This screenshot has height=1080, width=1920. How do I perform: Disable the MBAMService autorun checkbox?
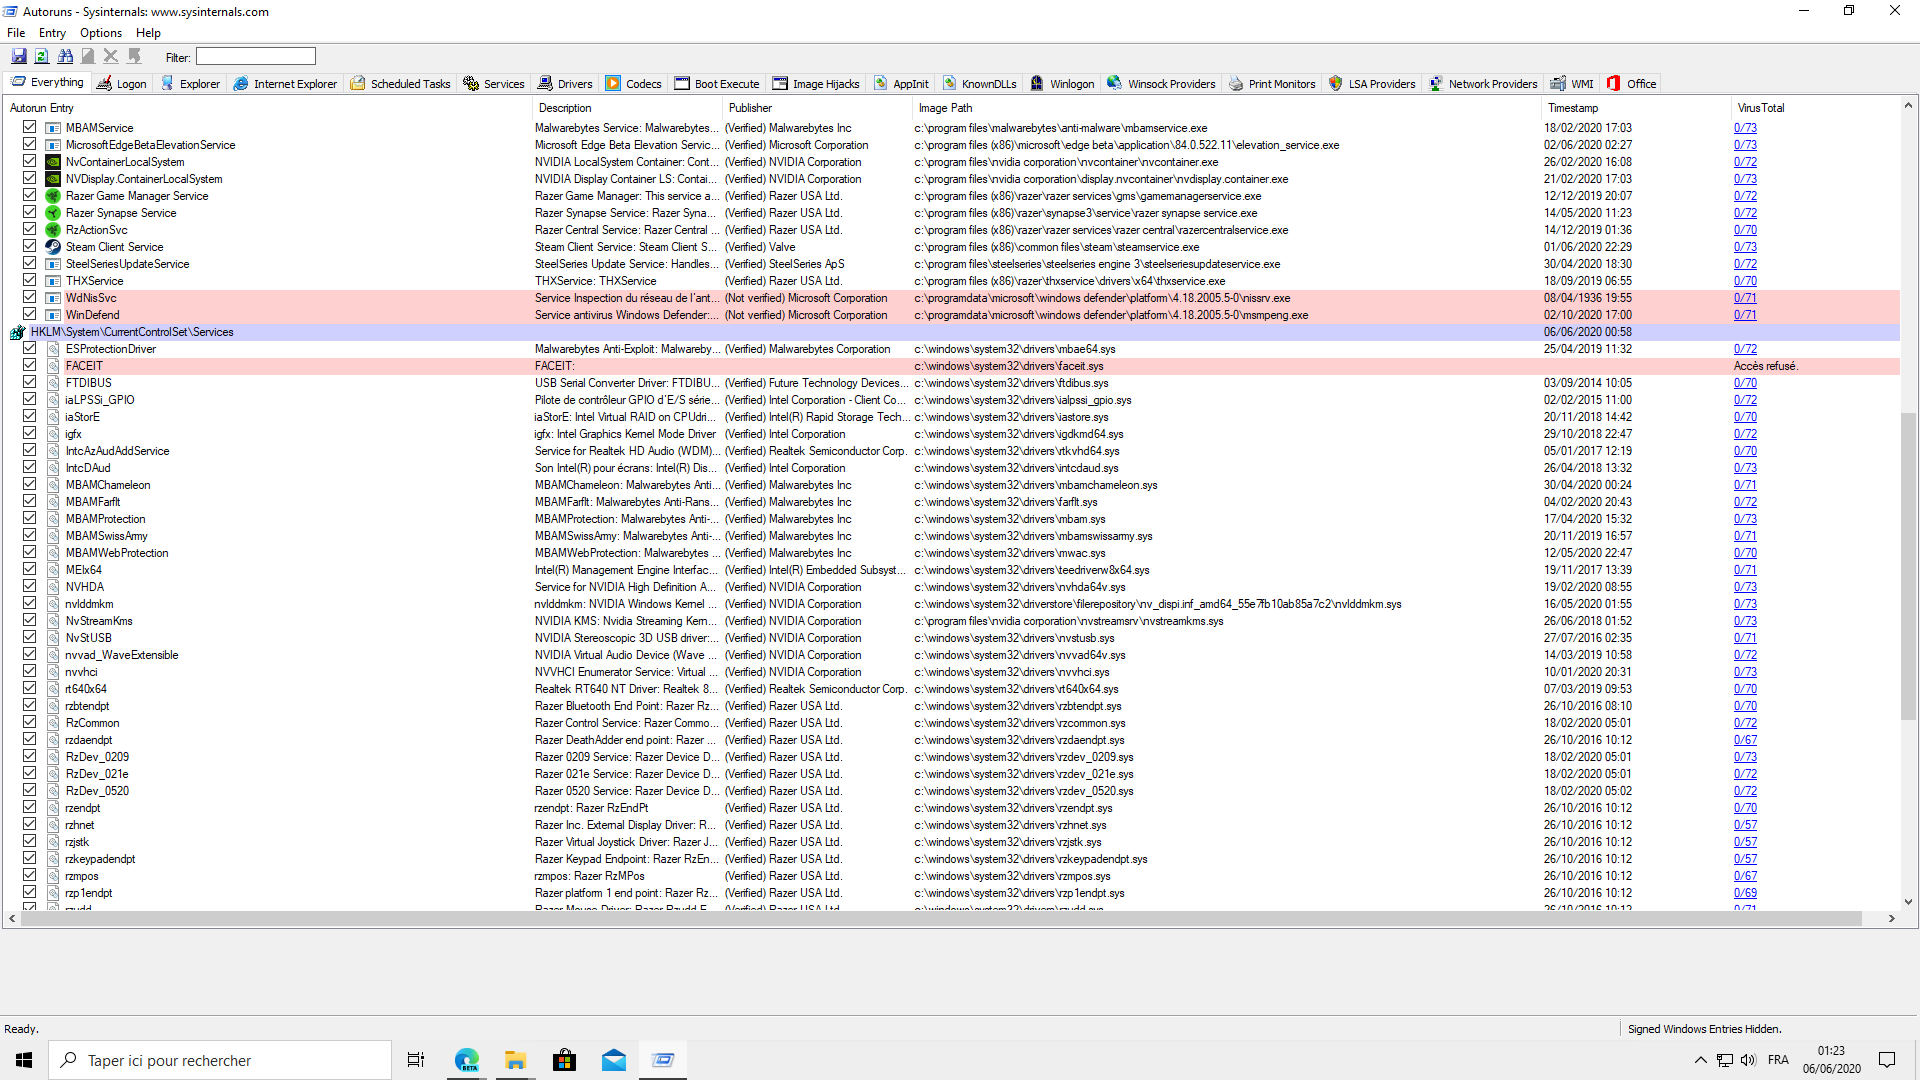click(29, 128)
